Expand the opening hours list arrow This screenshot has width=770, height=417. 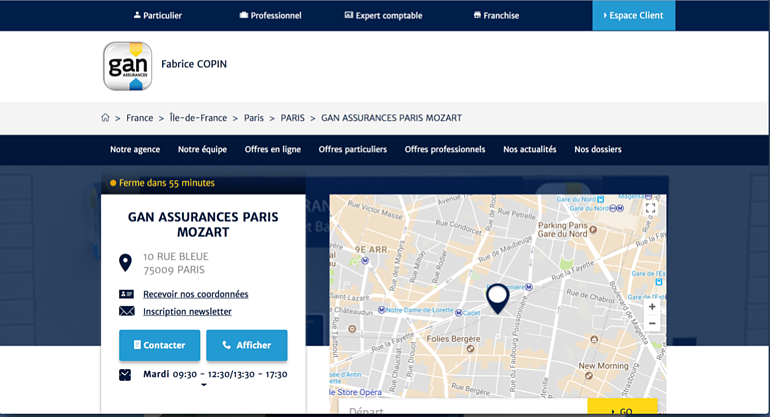coord(204,385)
